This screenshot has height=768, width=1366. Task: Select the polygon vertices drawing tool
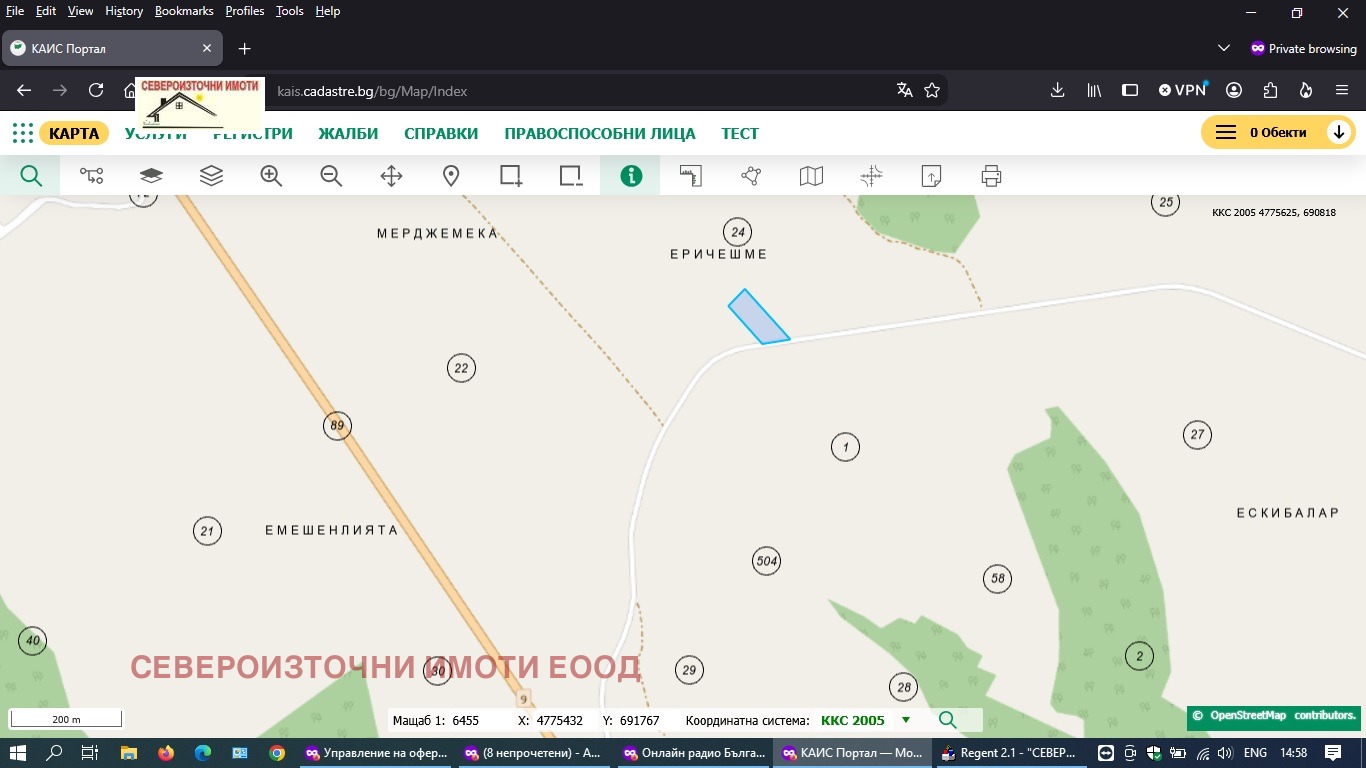click(751, 176)
